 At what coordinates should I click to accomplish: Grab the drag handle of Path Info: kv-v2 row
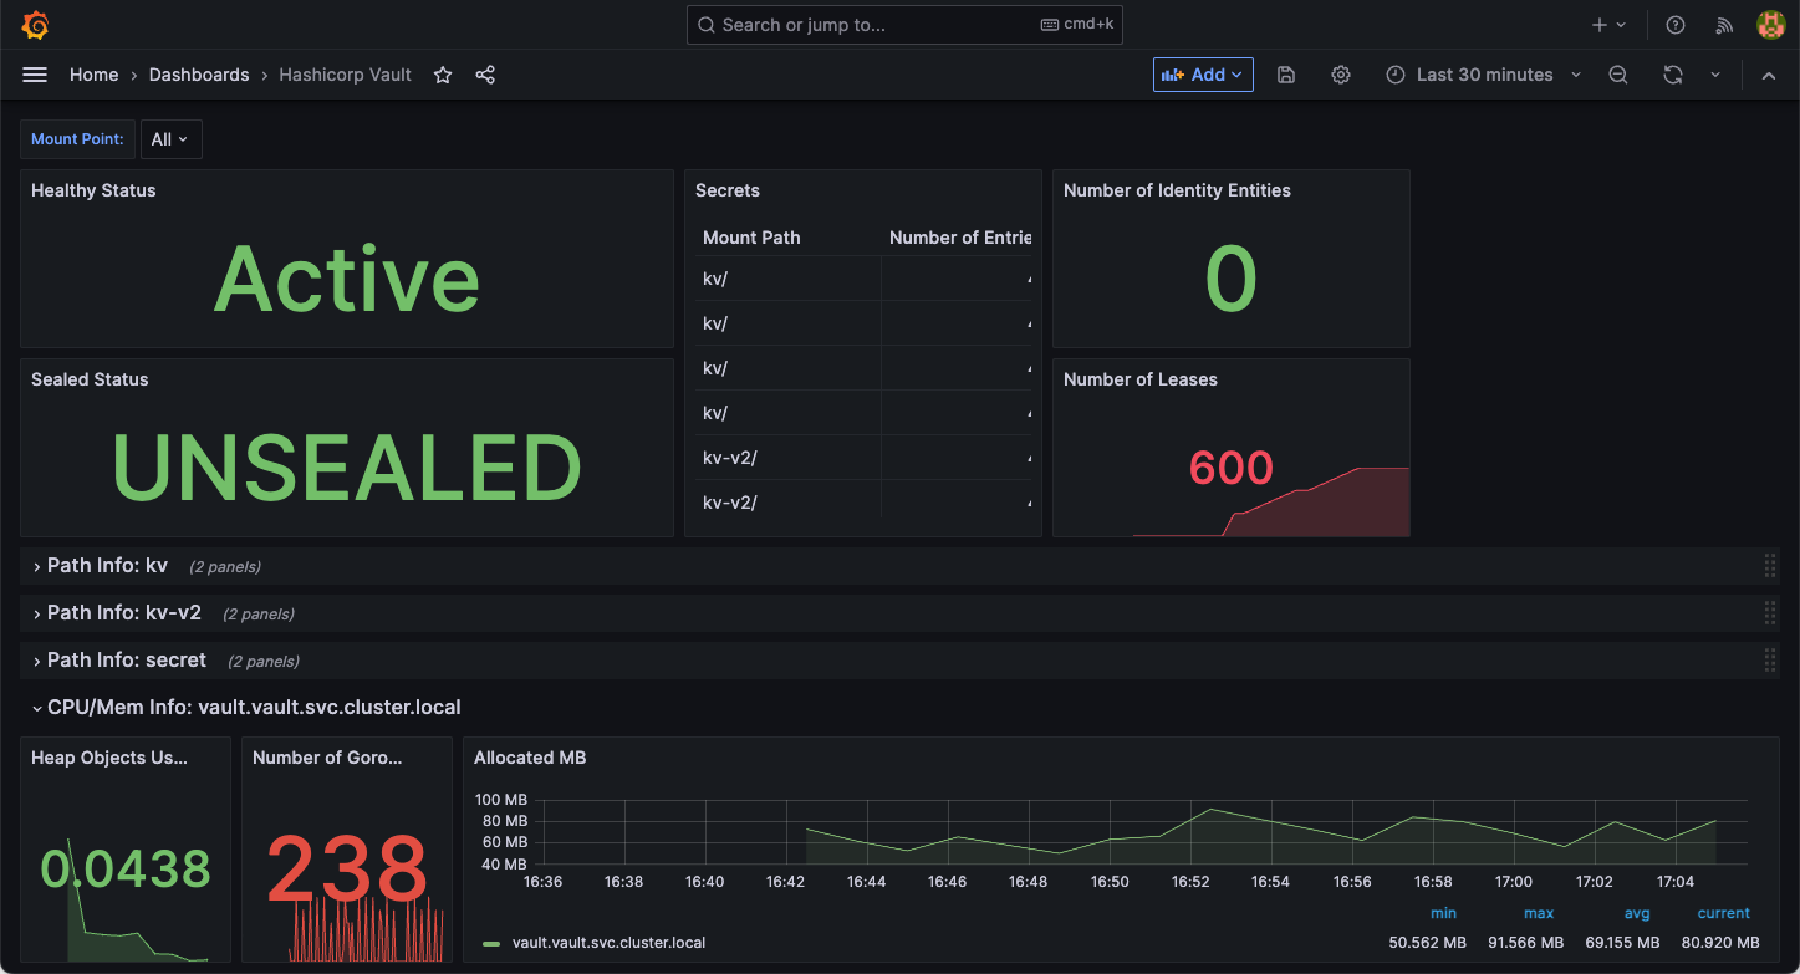[1769, 613]
